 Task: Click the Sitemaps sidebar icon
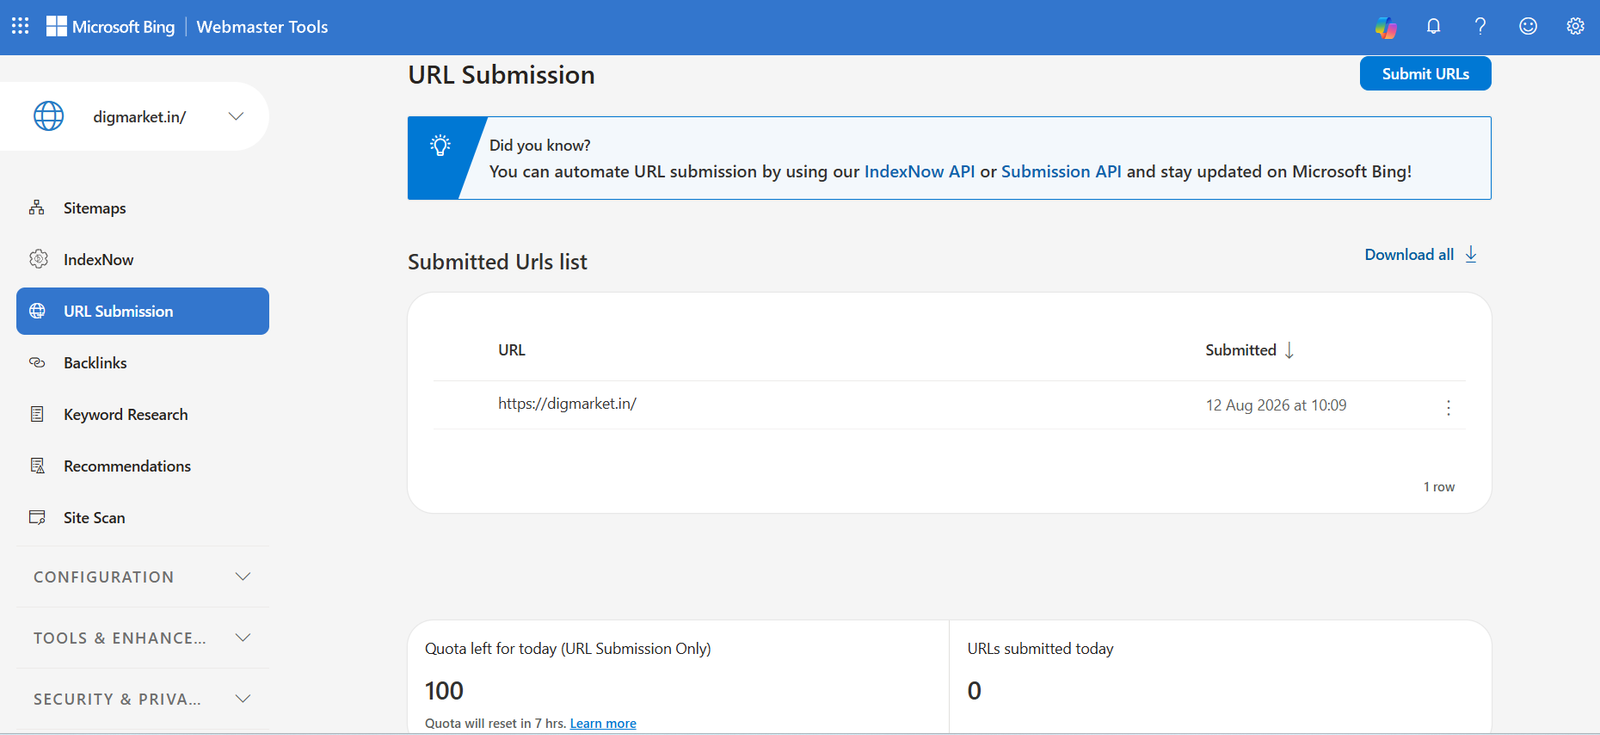[x=37, y=208]
